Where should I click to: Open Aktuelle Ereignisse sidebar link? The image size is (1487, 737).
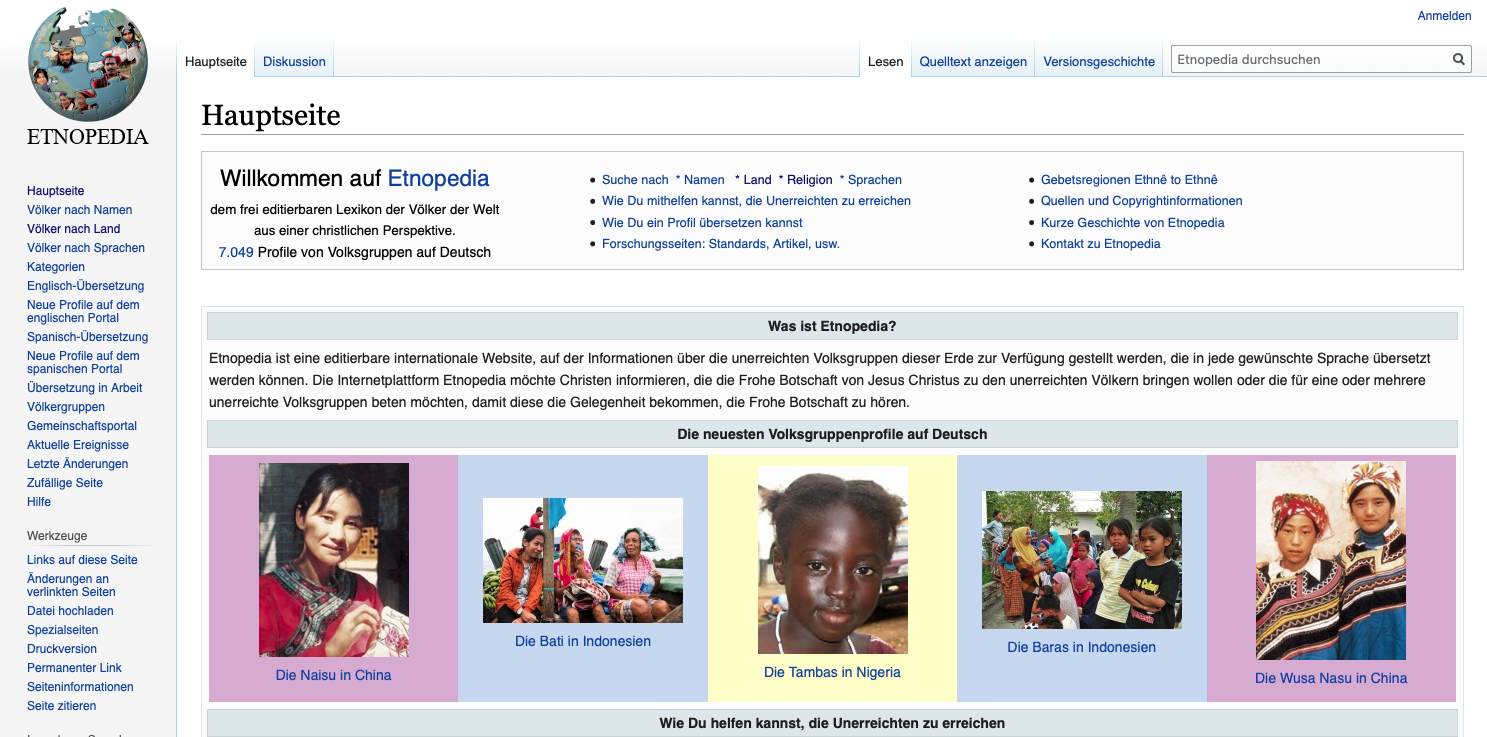click(x=78, y=445)
